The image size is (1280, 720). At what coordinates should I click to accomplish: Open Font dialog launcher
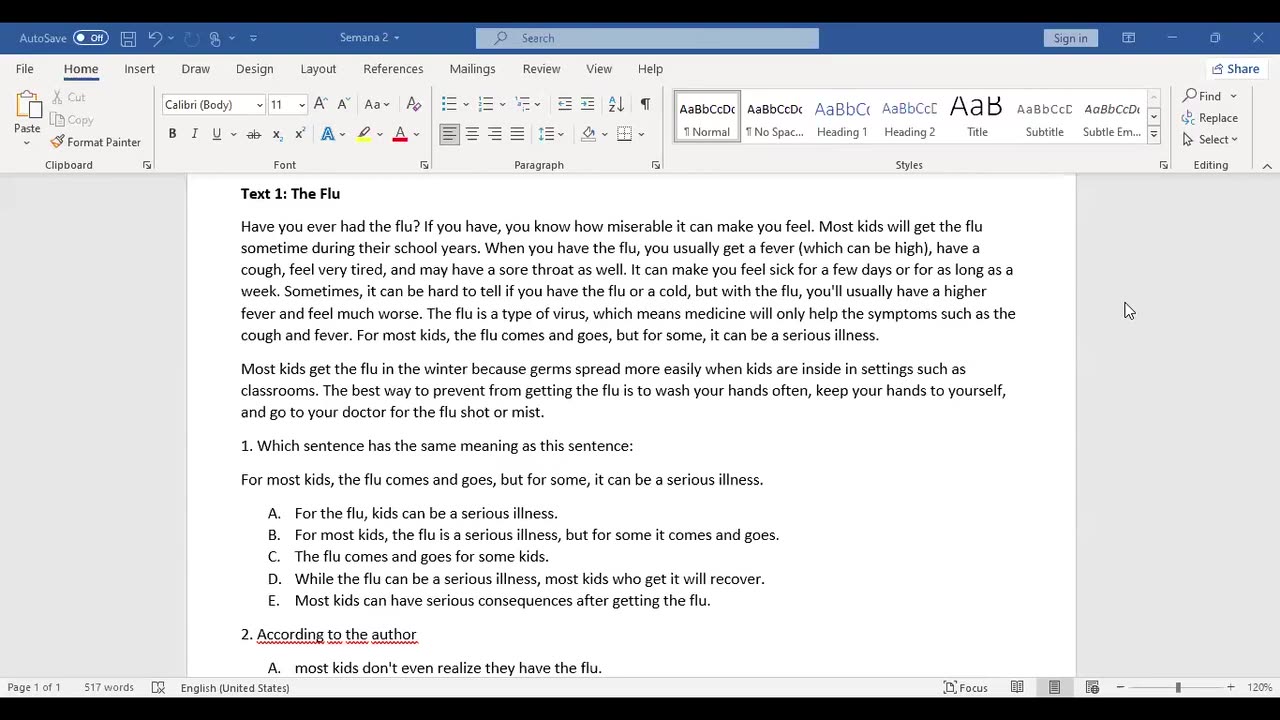click(424, 165)
